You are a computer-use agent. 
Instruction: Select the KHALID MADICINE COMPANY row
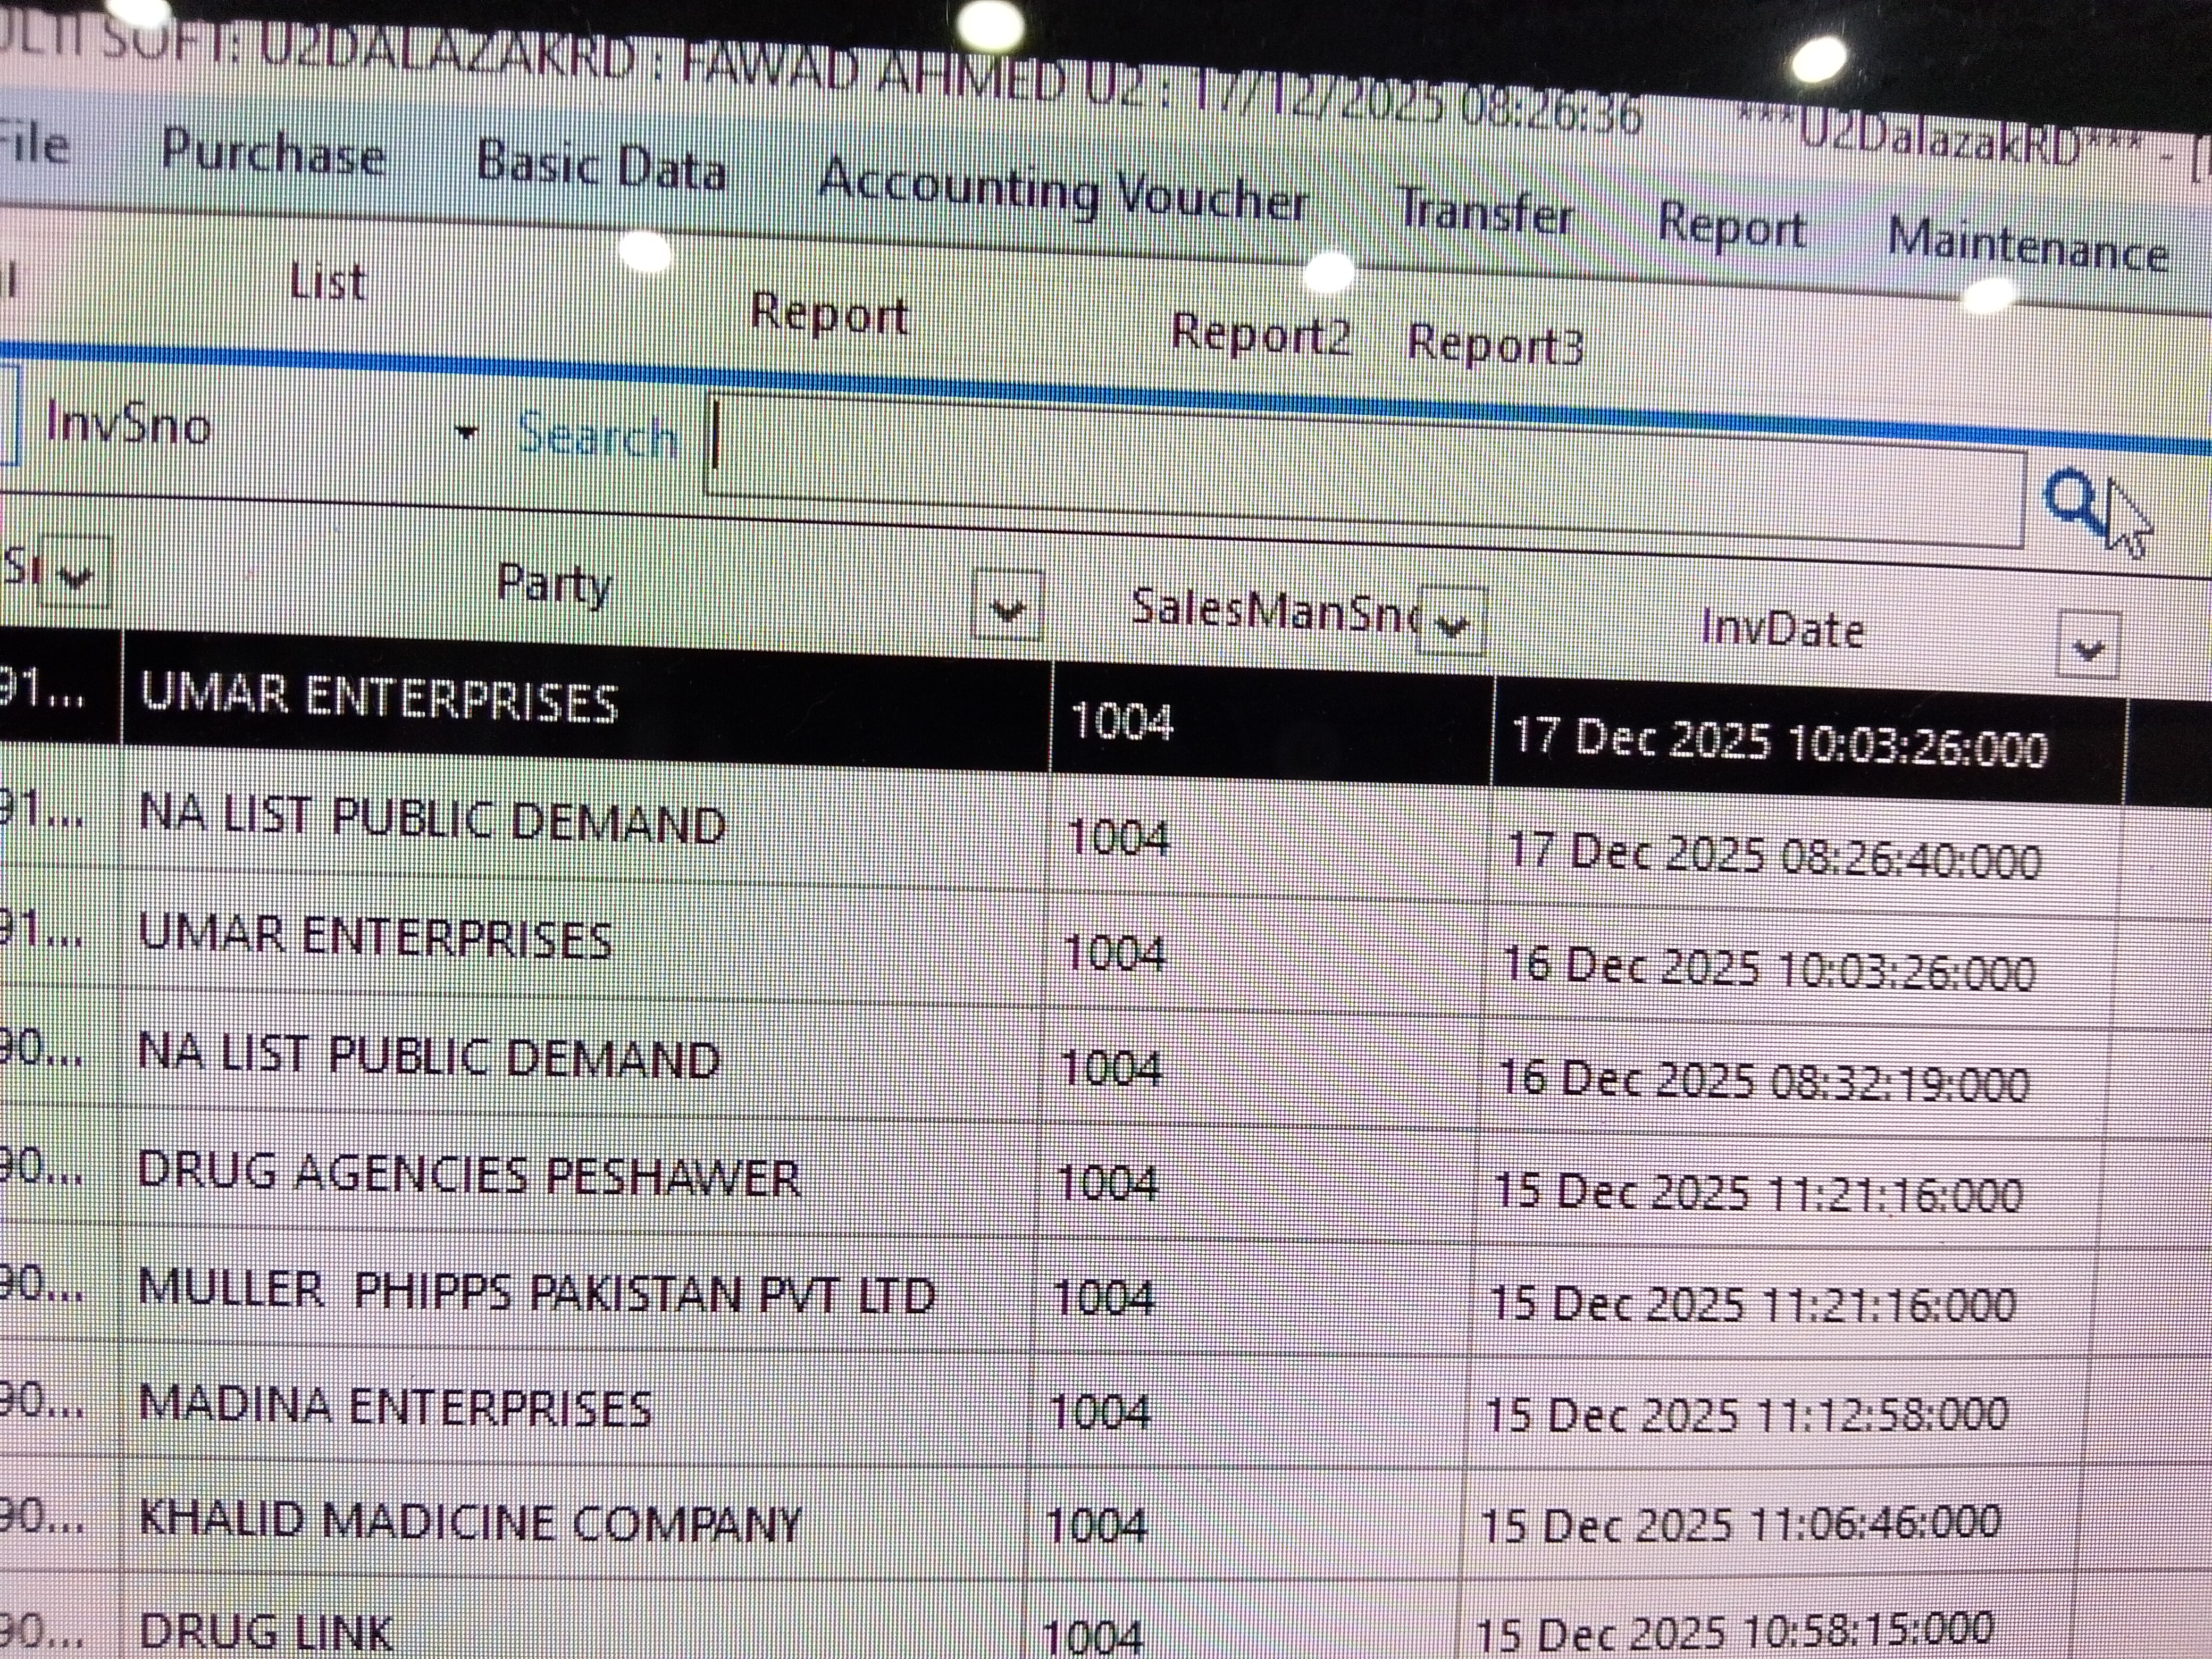[x=470, y=1522]
